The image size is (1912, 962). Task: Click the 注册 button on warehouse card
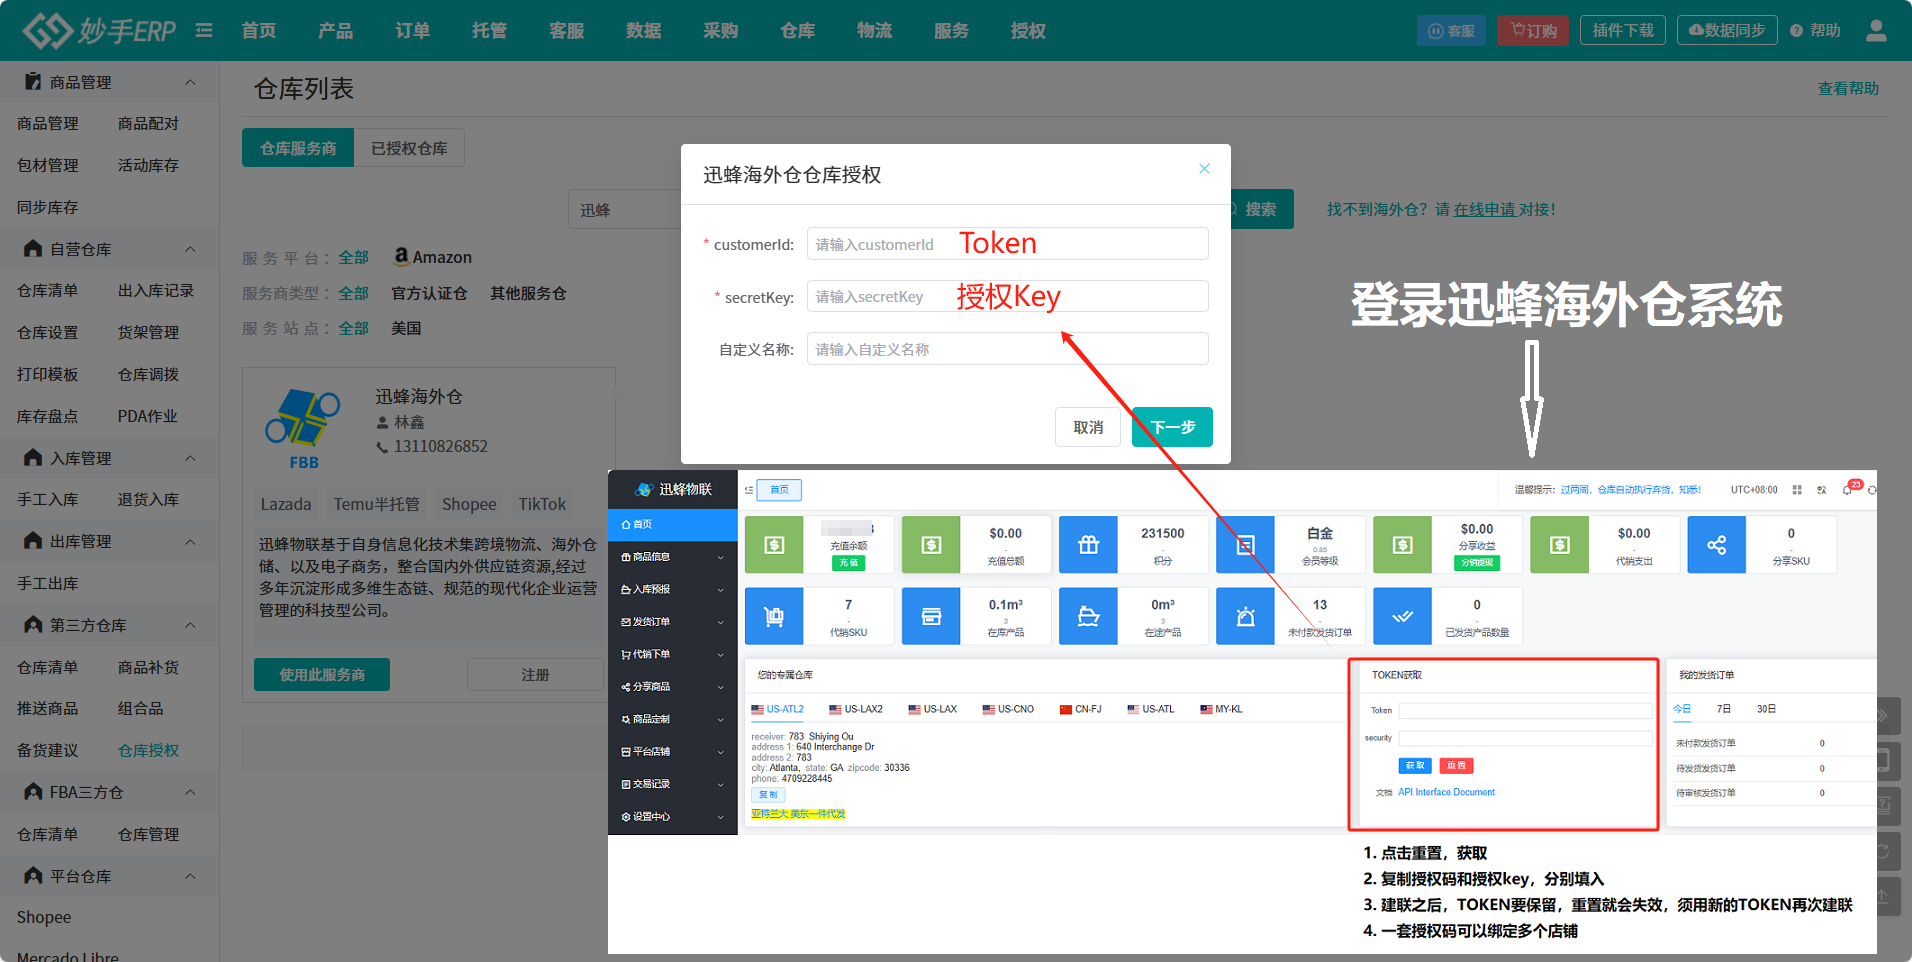click(x=535, y=675)
